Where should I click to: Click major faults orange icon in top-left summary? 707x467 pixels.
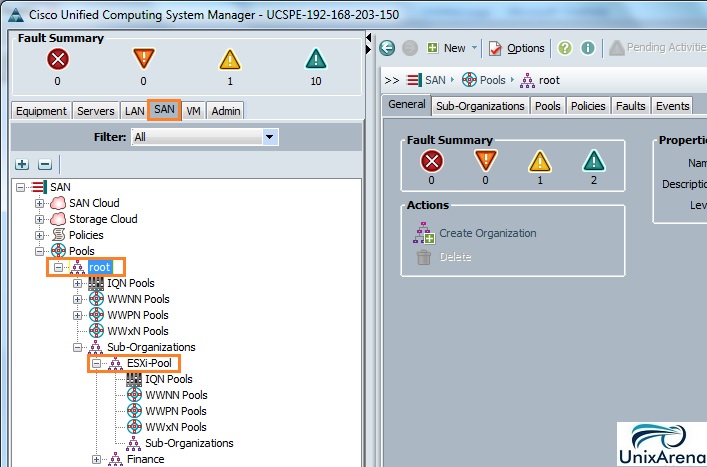pos(144,59)
